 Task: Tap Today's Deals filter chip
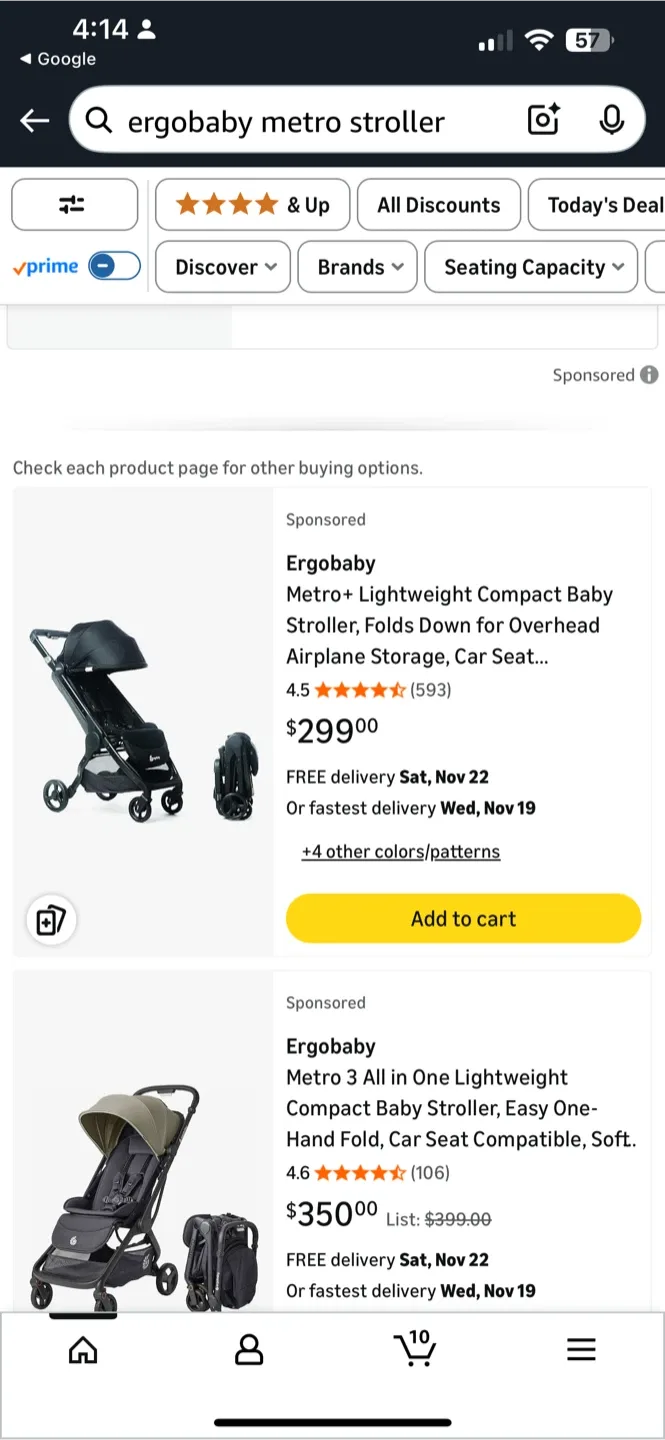coord(610,204)
